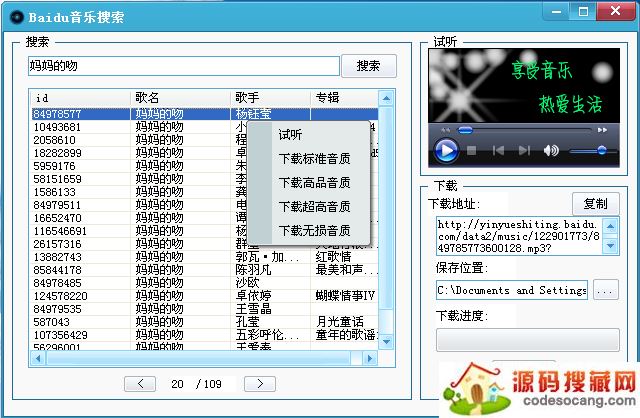Click singer 陈羽凡 in the list
The image size is (640, 418).
(x=253, y=270)
